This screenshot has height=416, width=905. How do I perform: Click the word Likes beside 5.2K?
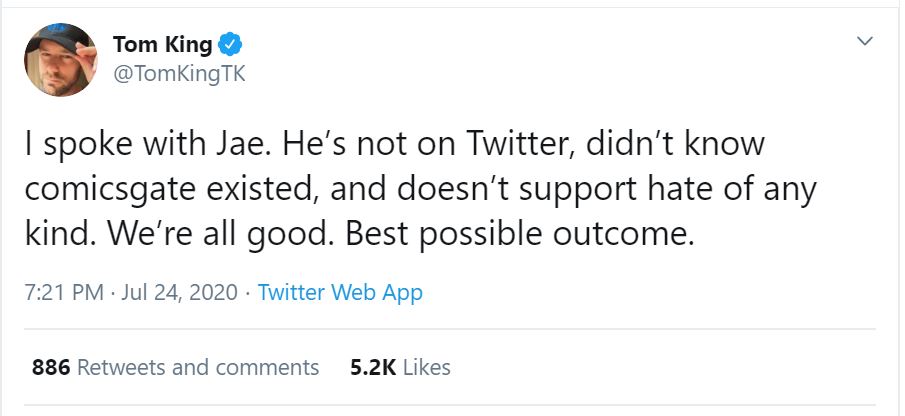(426, 367)
